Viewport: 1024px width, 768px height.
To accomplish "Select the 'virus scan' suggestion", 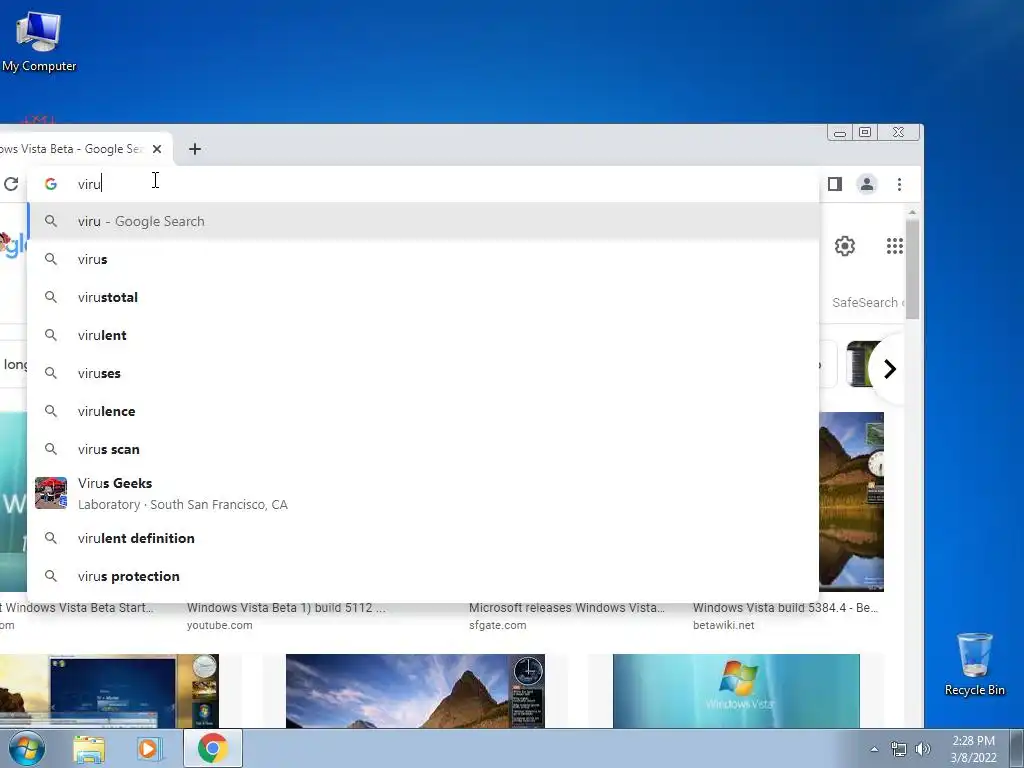I will [423, 449].
